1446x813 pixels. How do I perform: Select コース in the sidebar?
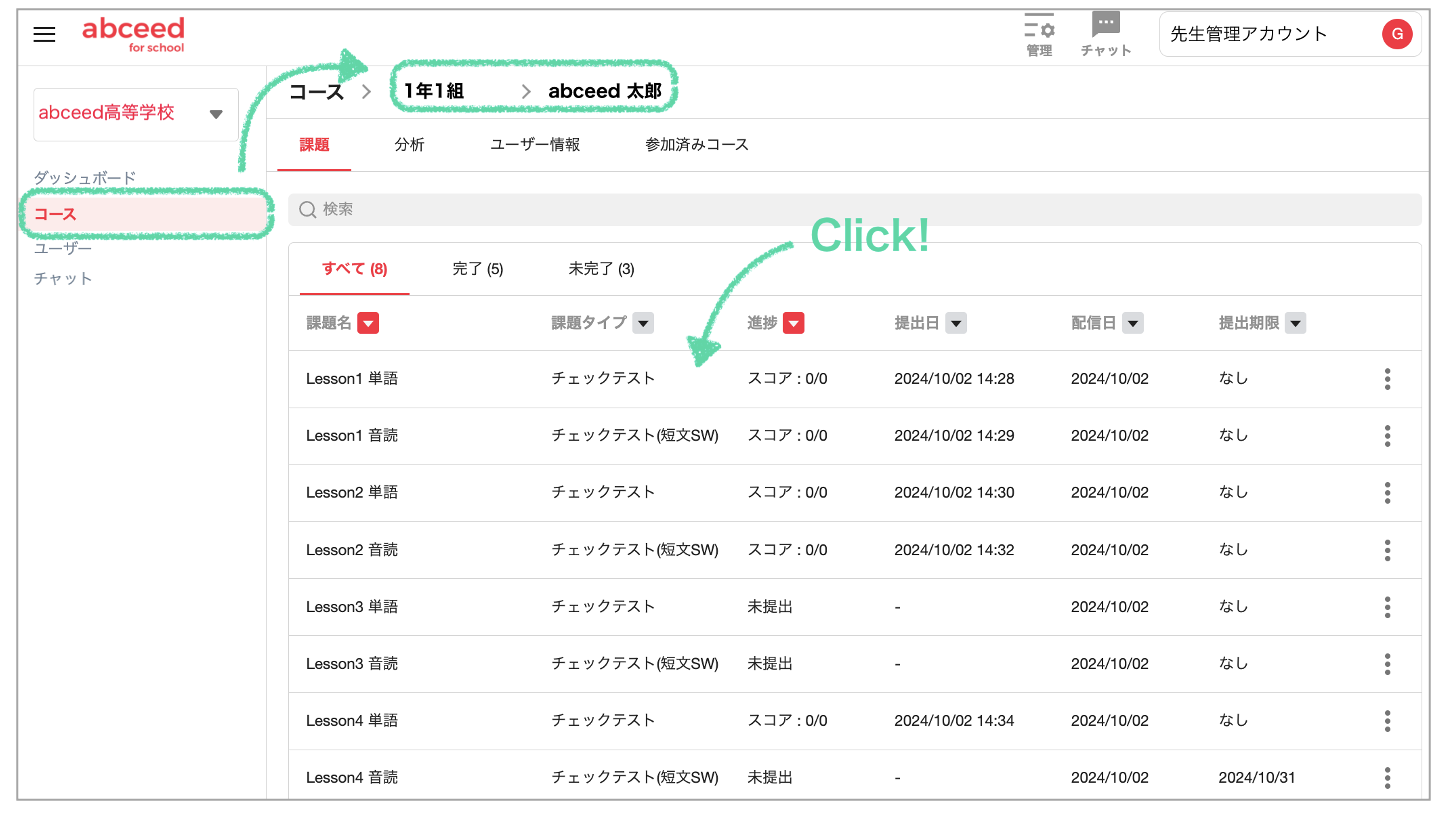pos(146,214)
